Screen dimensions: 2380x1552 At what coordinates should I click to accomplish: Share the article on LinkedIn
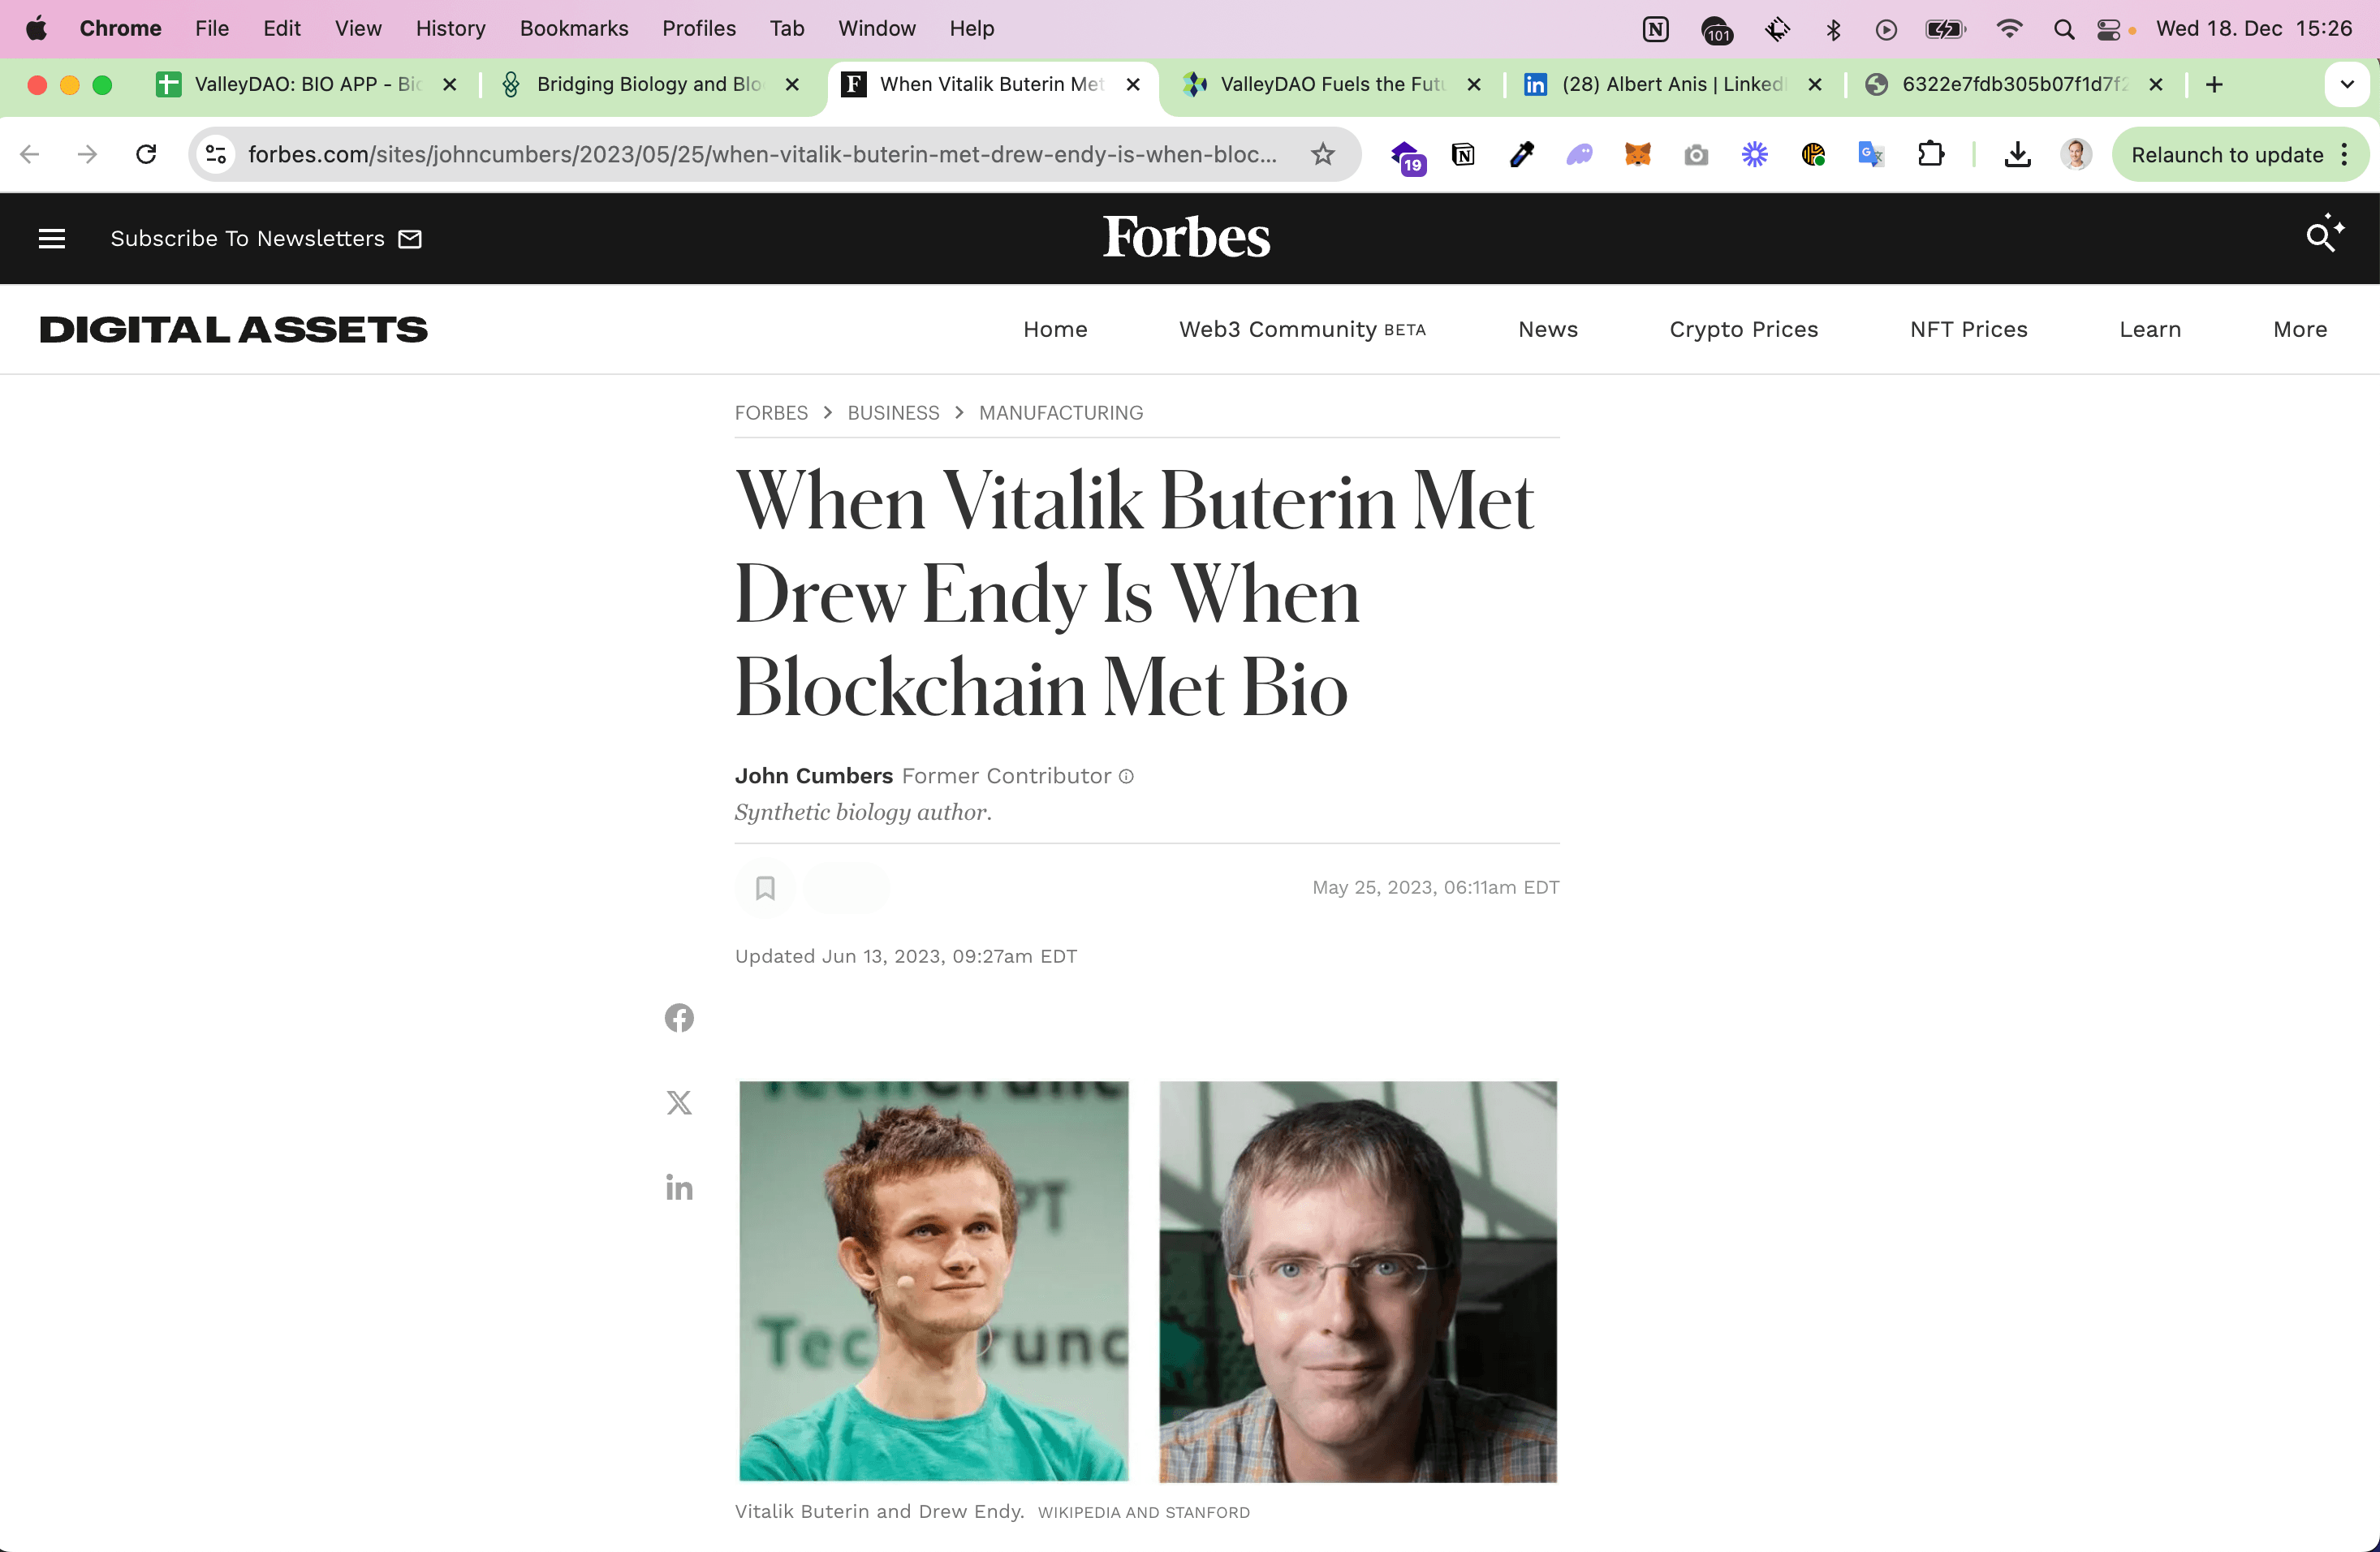[x=679, y=1188]
